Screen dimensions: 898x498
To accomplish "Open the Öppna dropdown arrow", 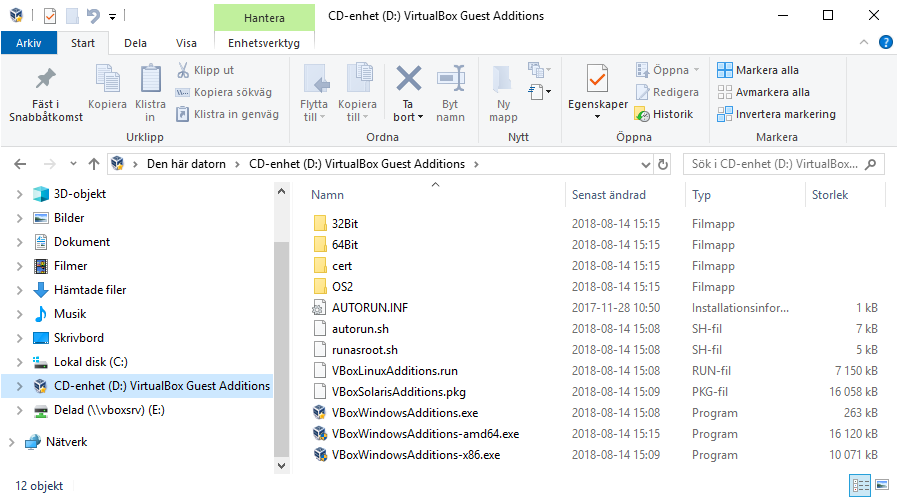I will 696,70.
